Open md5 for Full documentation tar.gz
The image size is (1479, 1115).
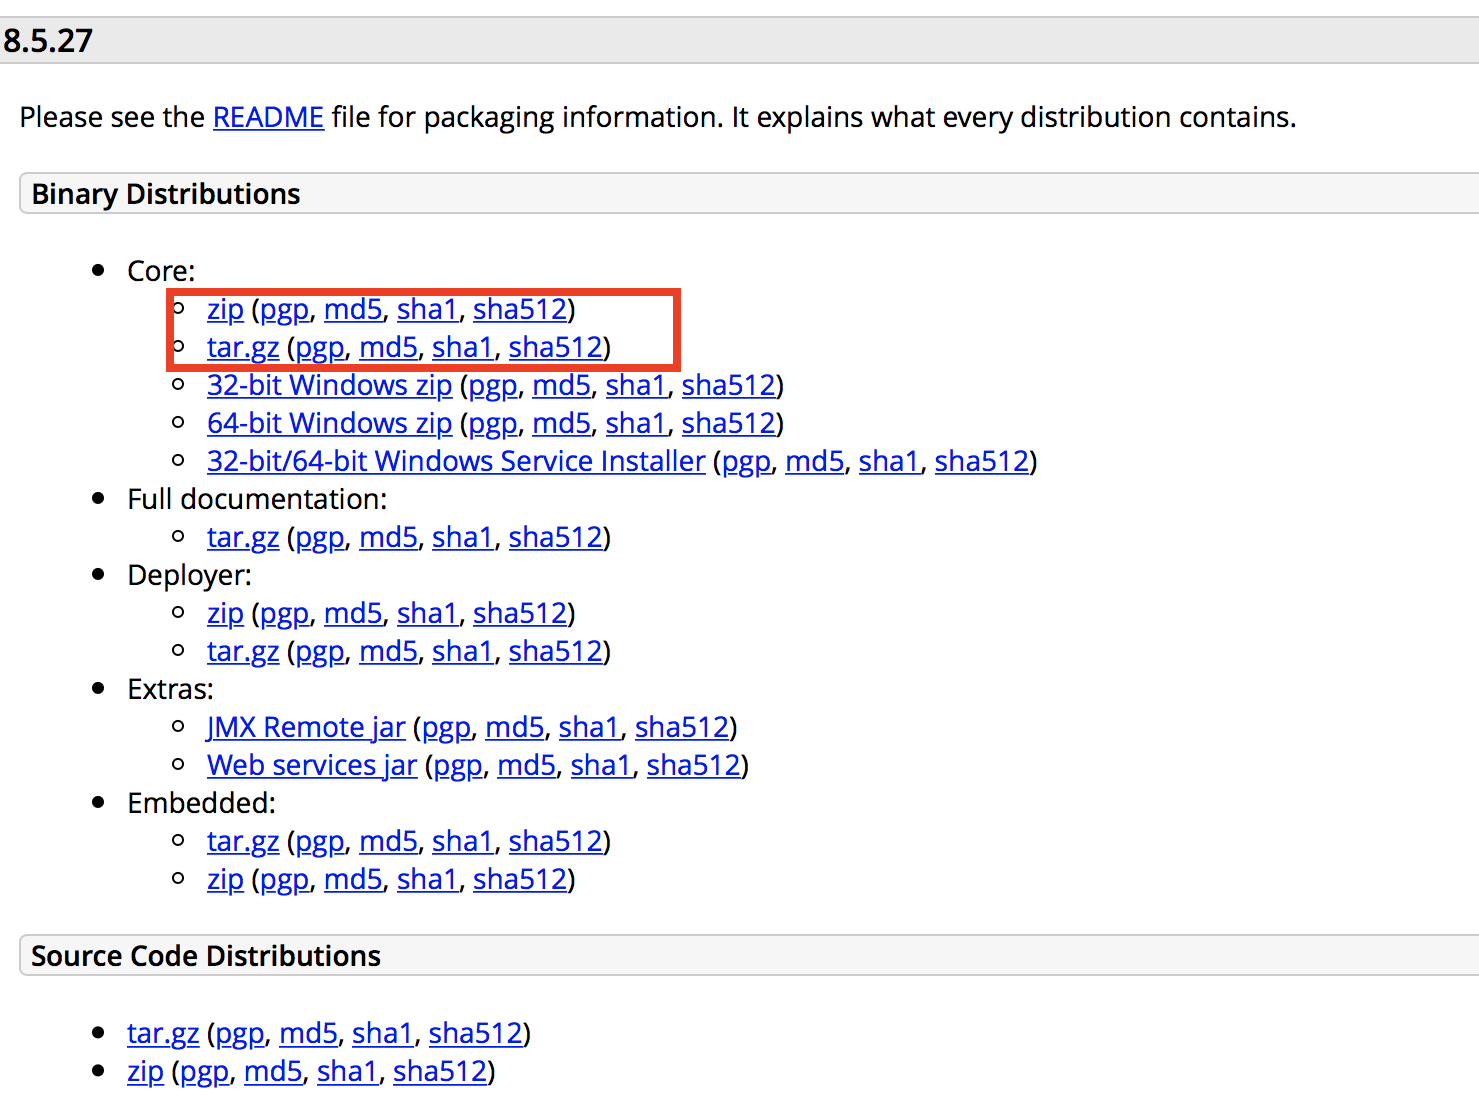(388, 538)
